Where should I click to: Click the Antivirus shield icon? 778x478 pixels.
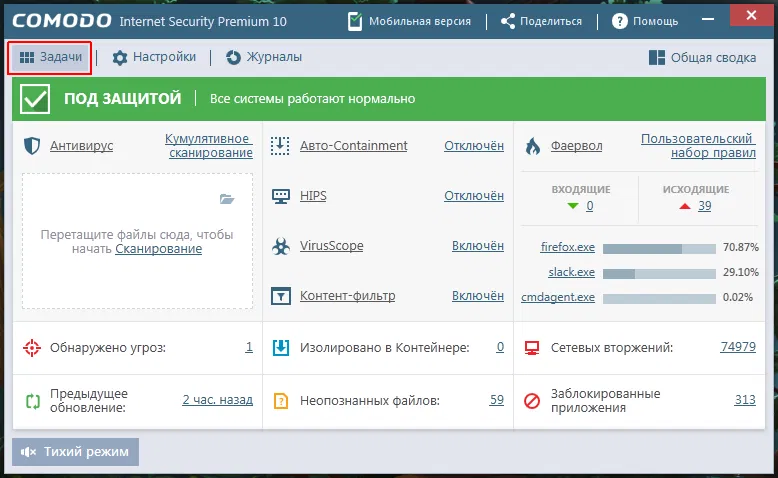tap(31, 146)
